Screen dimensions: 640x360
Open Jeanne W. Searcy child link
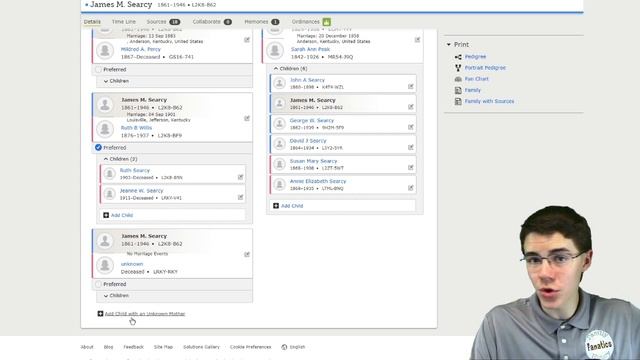(x=142, y=191)
